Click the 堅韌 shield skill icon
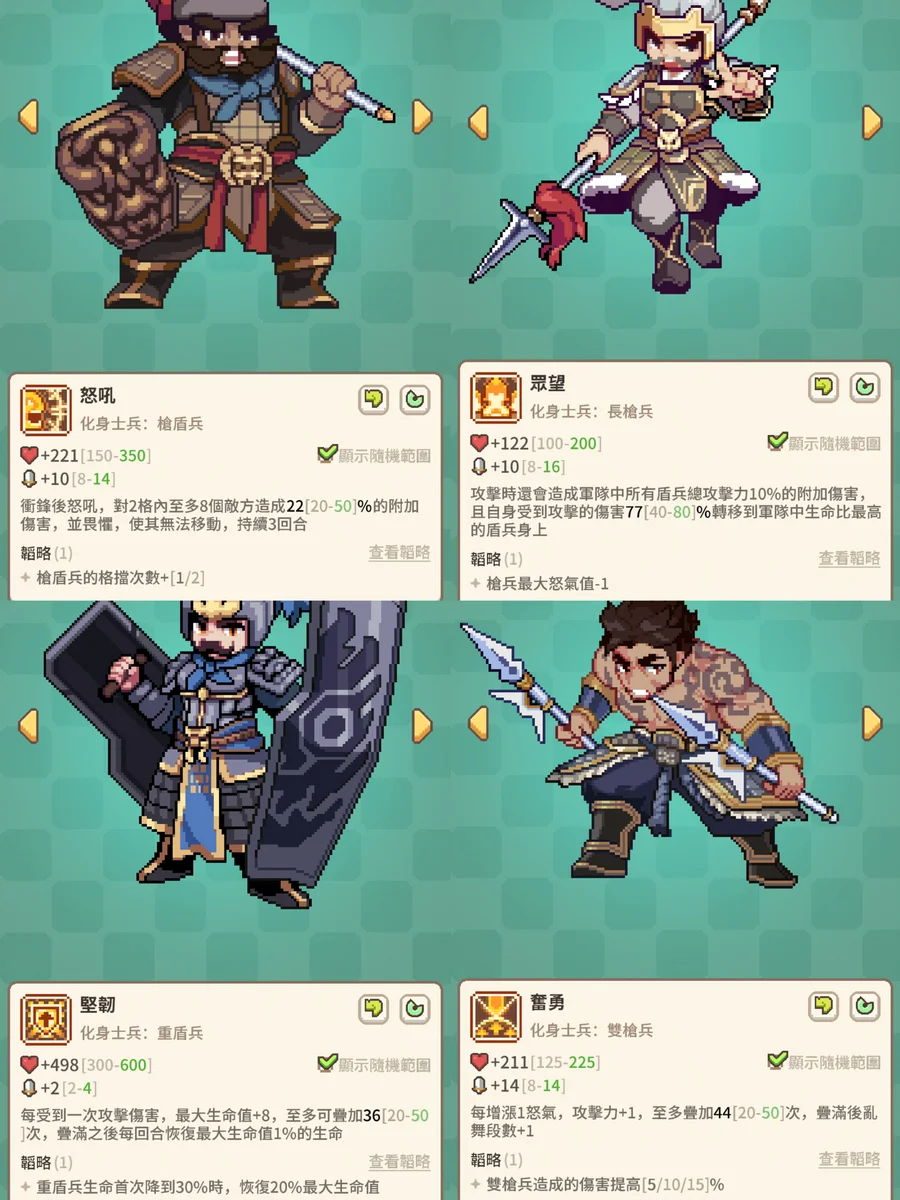The image size is (900, 1200). [45, 1019]
